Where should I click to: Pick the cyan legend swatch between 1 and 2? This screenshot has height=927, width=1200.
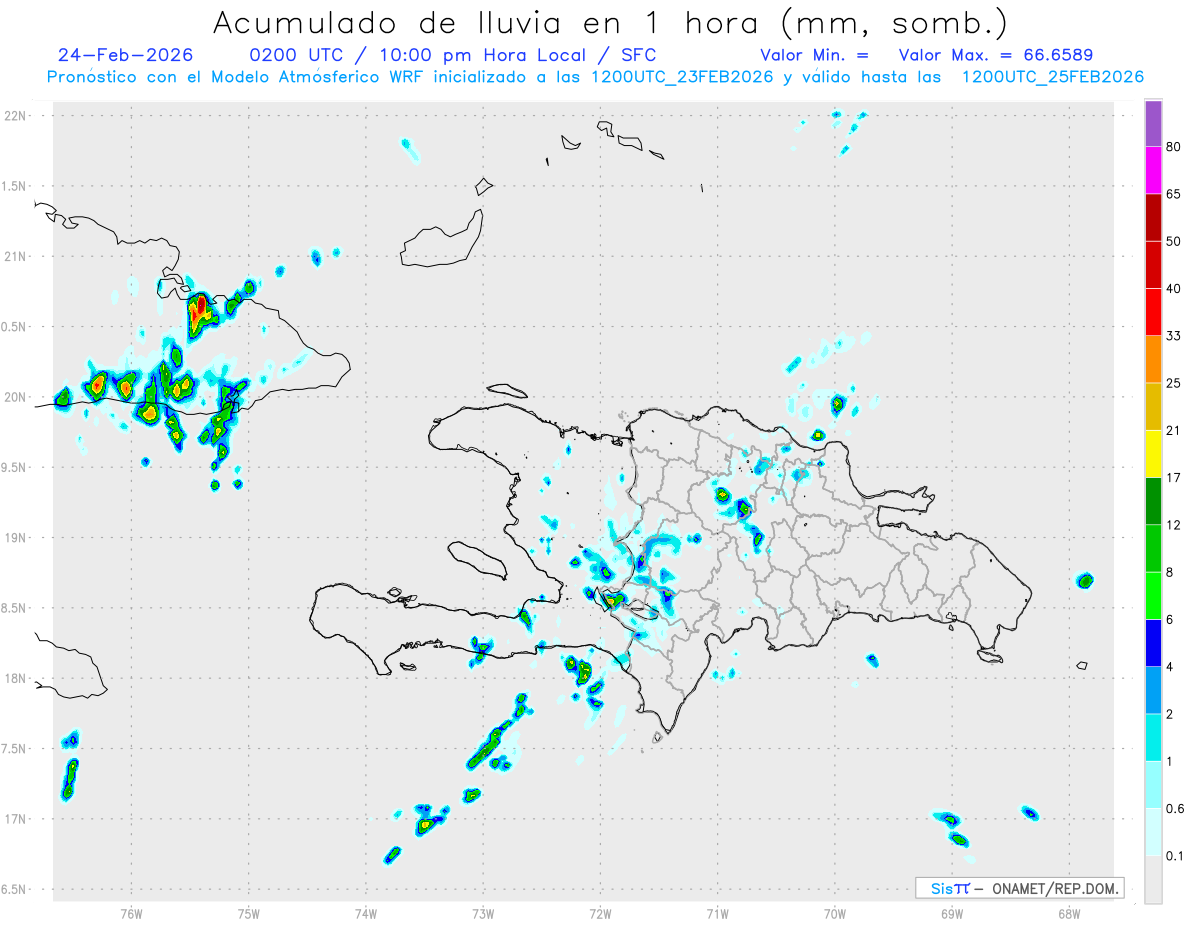tap(1153, 737)
